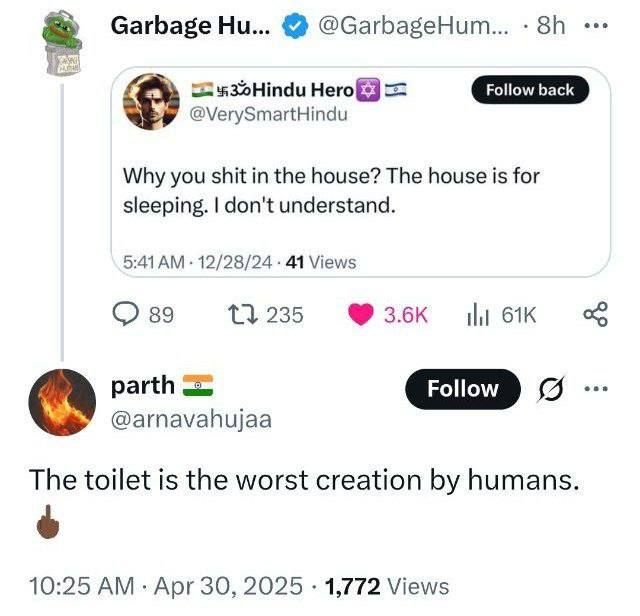Open the quoted tweet text about the house
This screenshot has height=616, width=640.
[331, 191]
